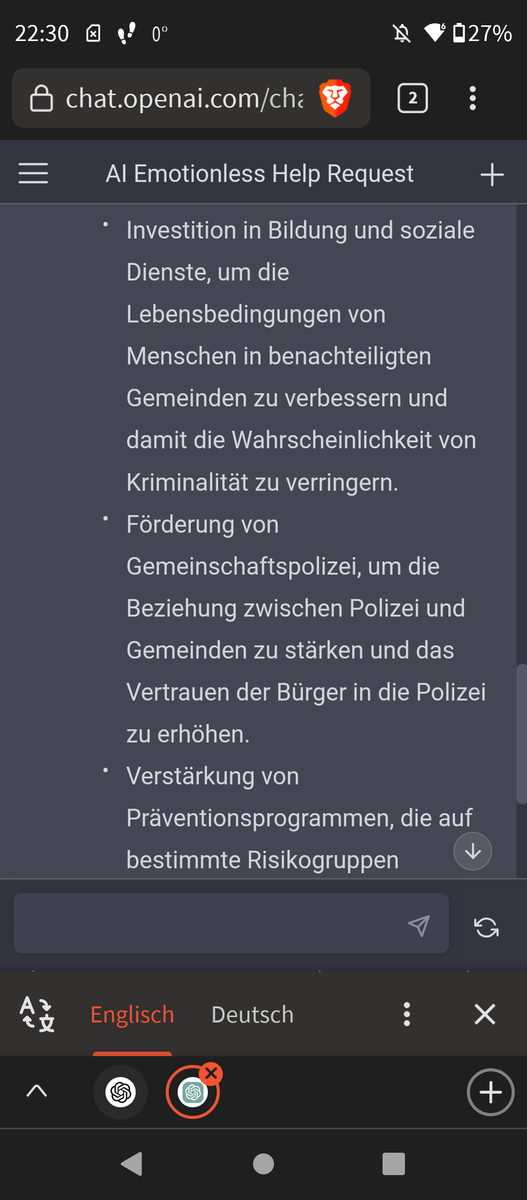Close the active ChatGPT tab via red X
Viewport: 527px width, 1200px height.
click(211, 1073)
